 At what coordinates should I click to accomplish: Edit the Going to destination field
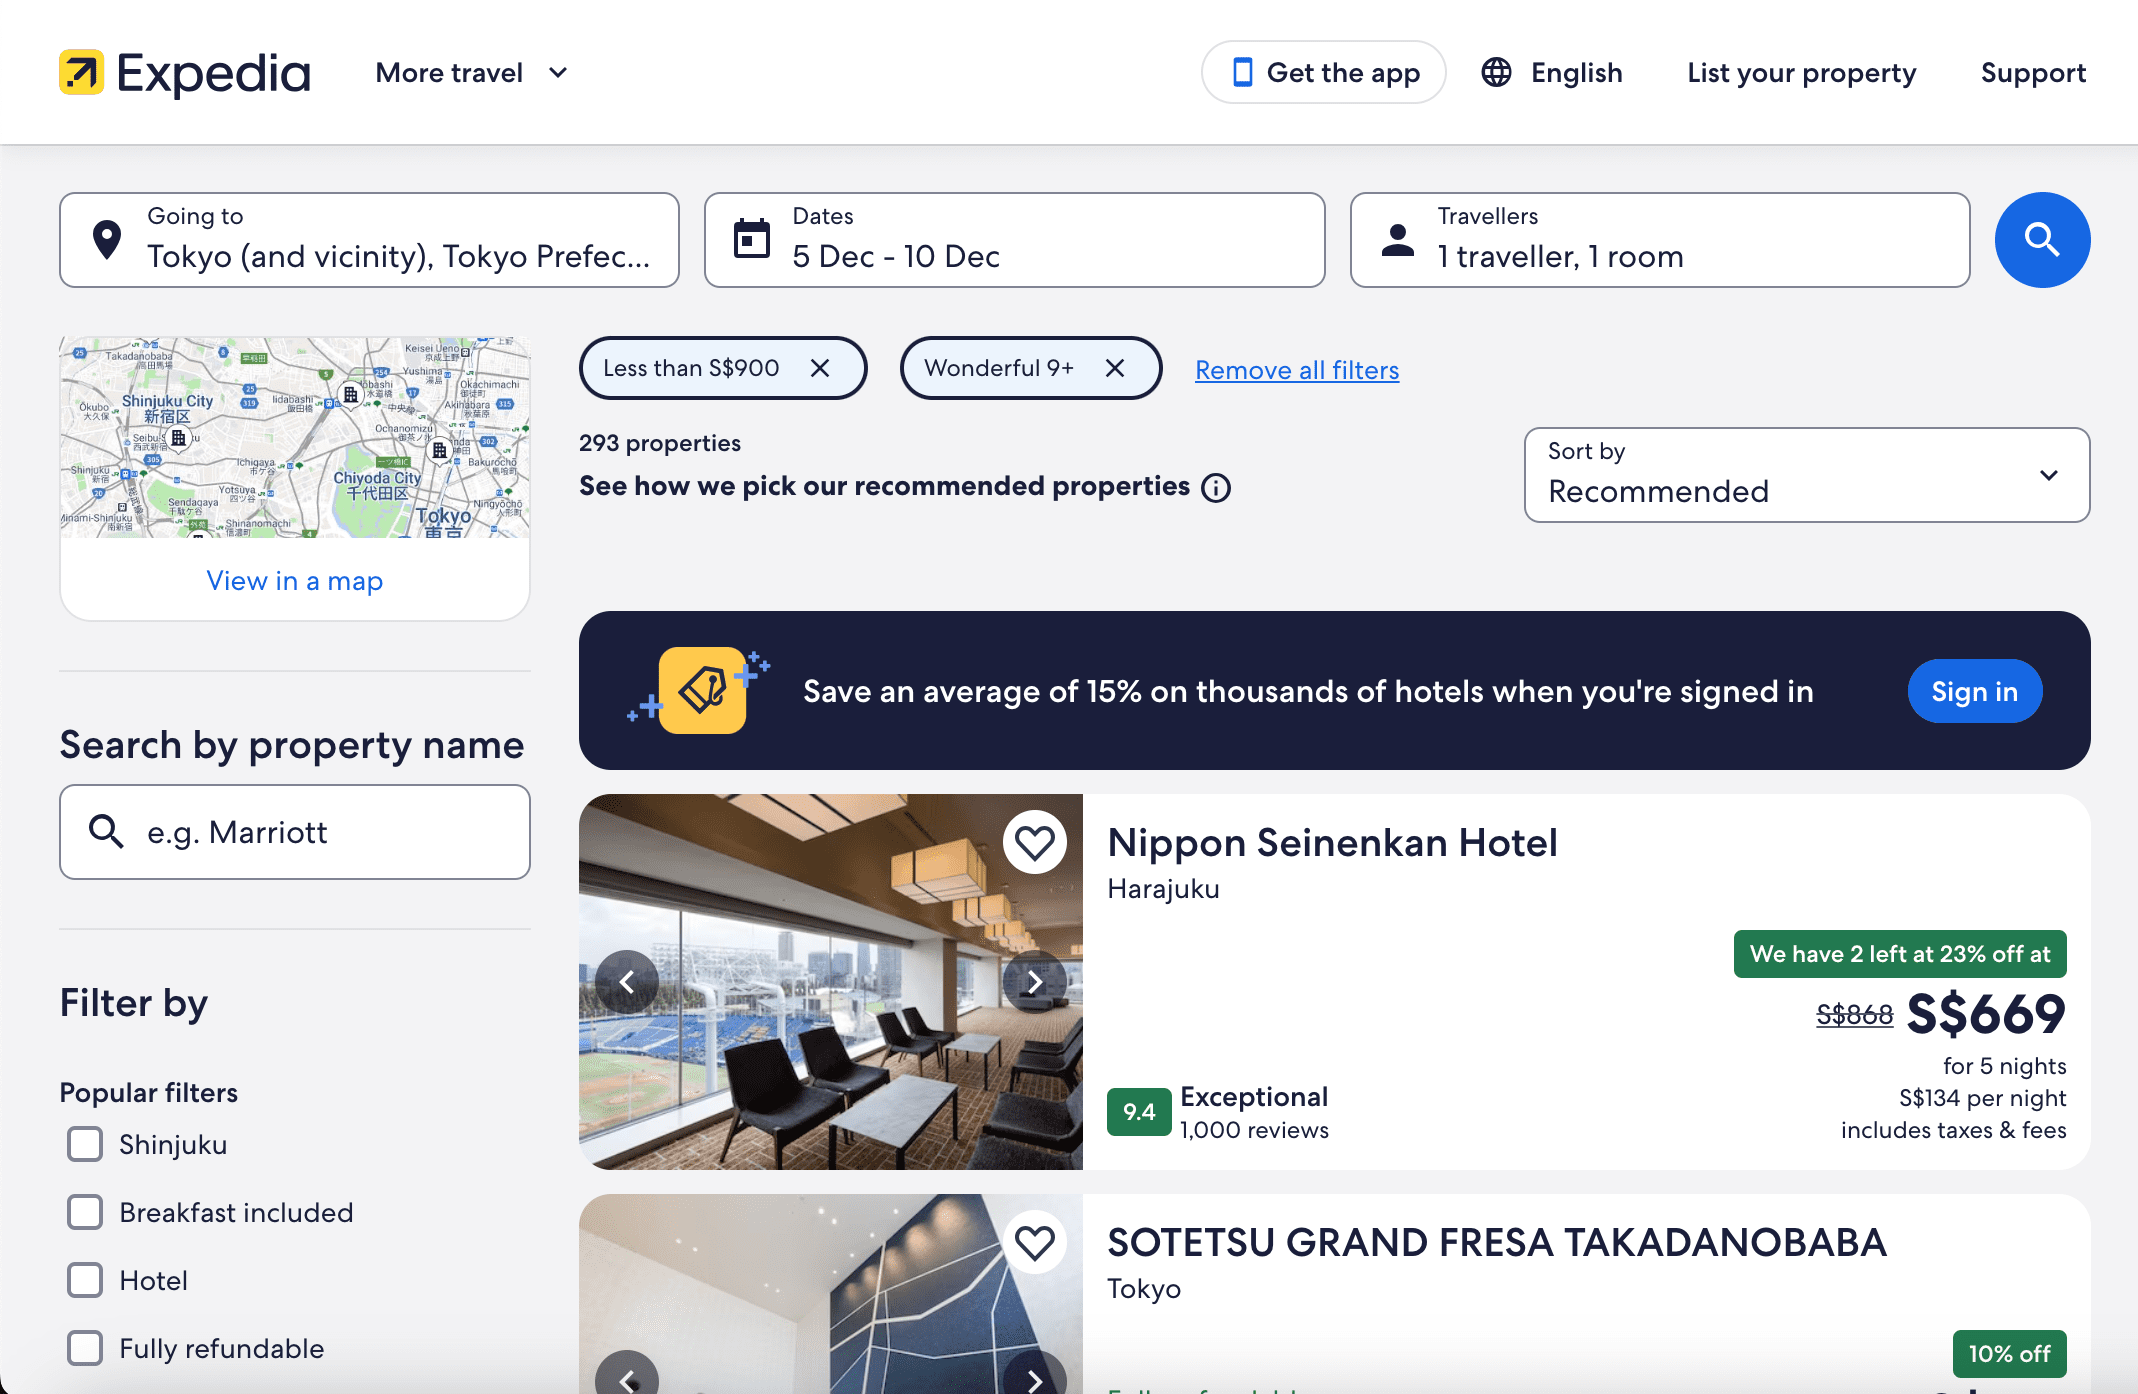point(369,240)
